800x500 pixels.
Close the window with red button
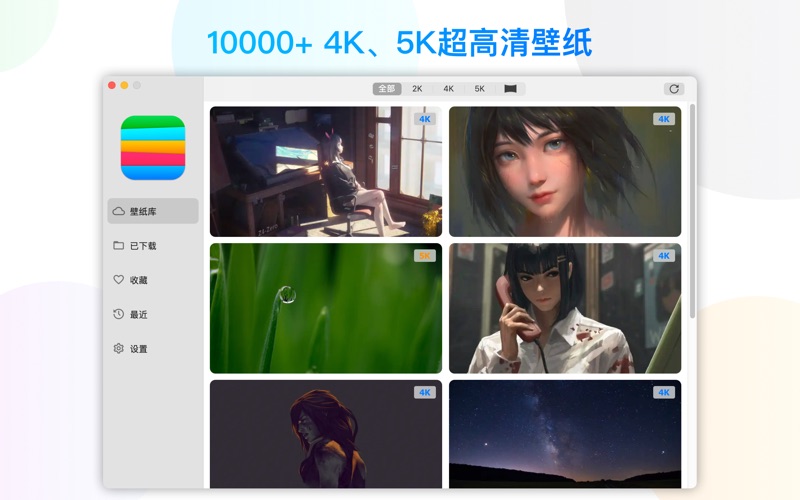pos(112,85)
